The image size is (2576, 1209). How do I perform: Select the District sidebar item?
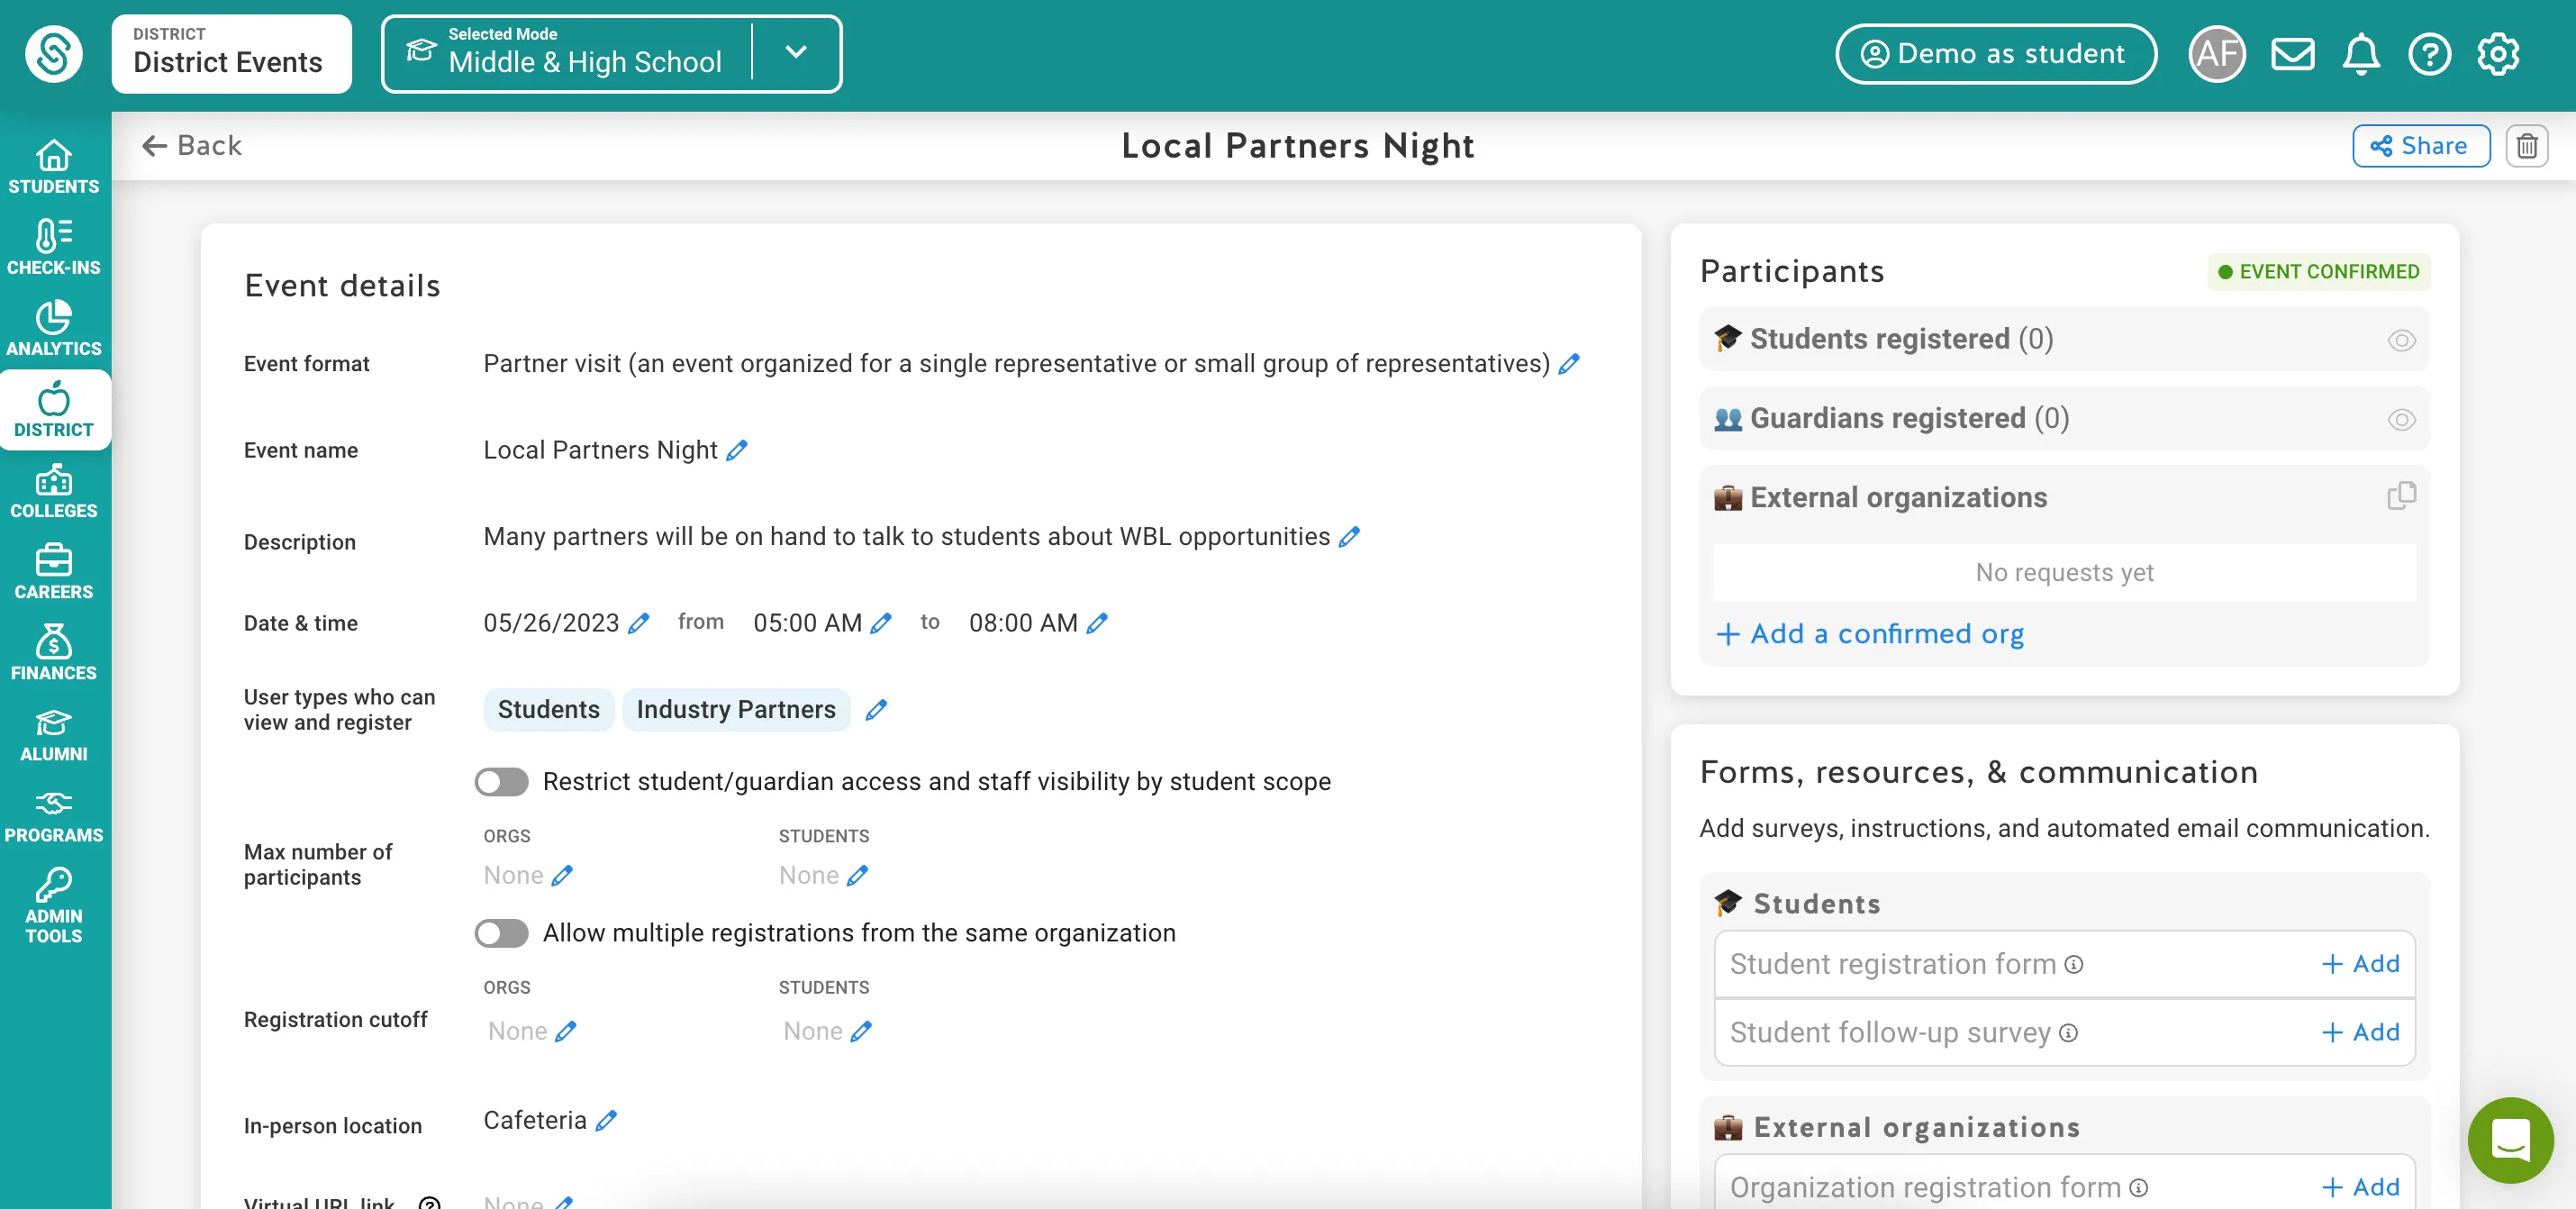54,409
